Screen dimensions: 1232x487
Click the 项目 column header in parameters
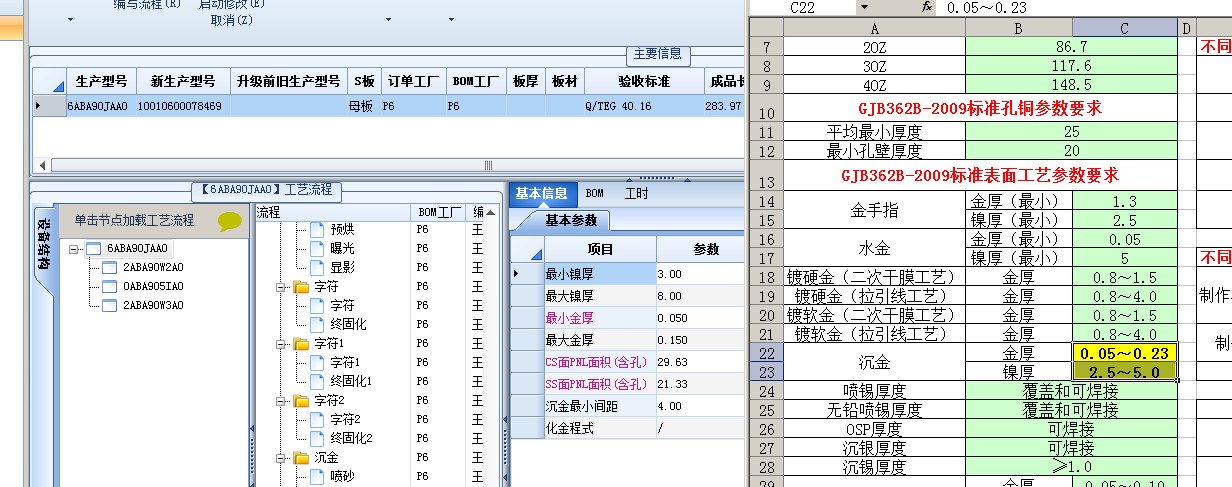tap(600, 249)
